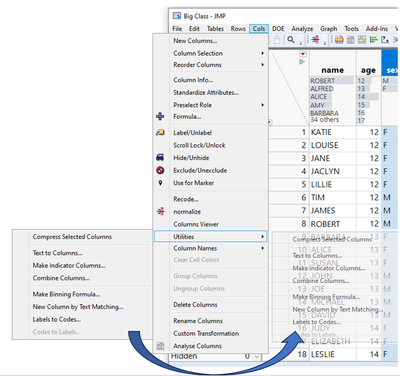The width and height of the screenshot is (400, 376).
Task: Open the Analyze menu
Action: coord(302,29)
